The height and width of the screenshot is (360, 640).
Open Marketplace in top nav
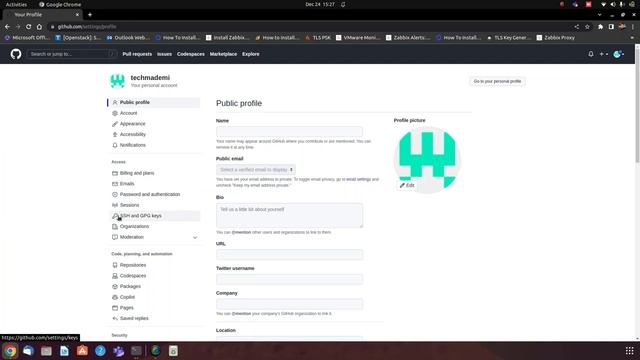223,54
